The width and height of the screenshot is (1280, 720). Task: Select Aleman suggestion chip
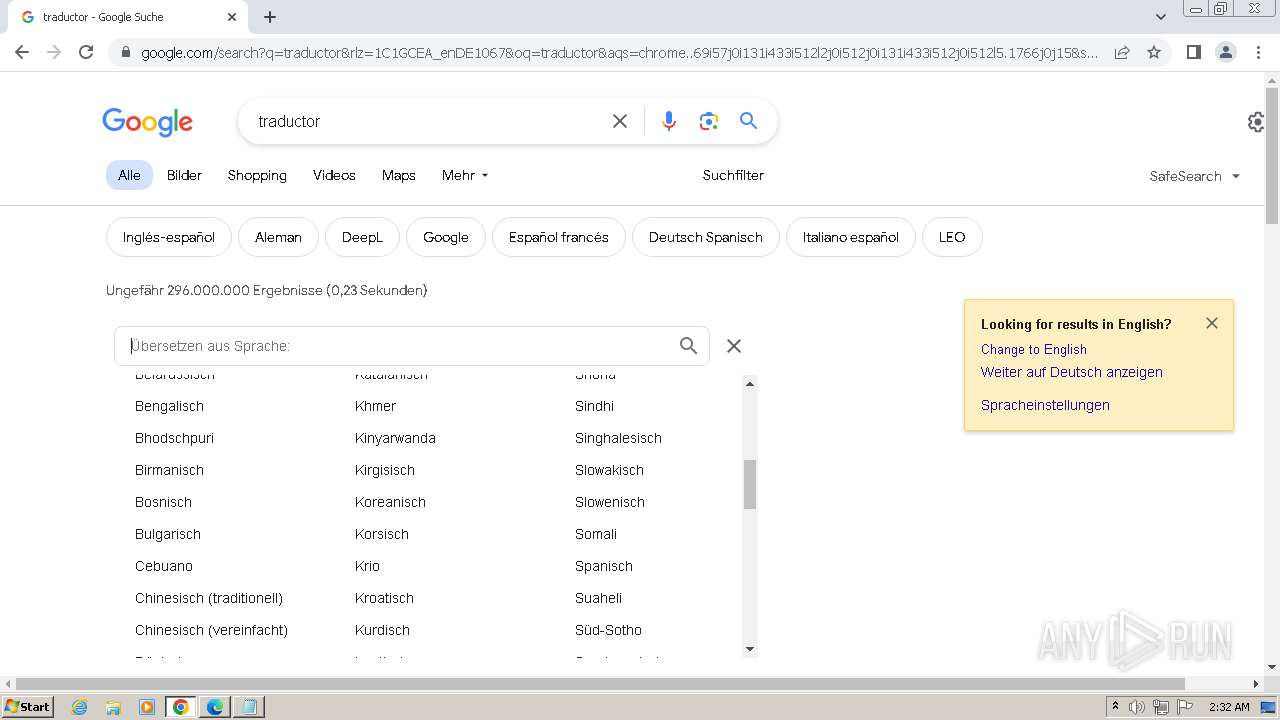coord(278,237)
